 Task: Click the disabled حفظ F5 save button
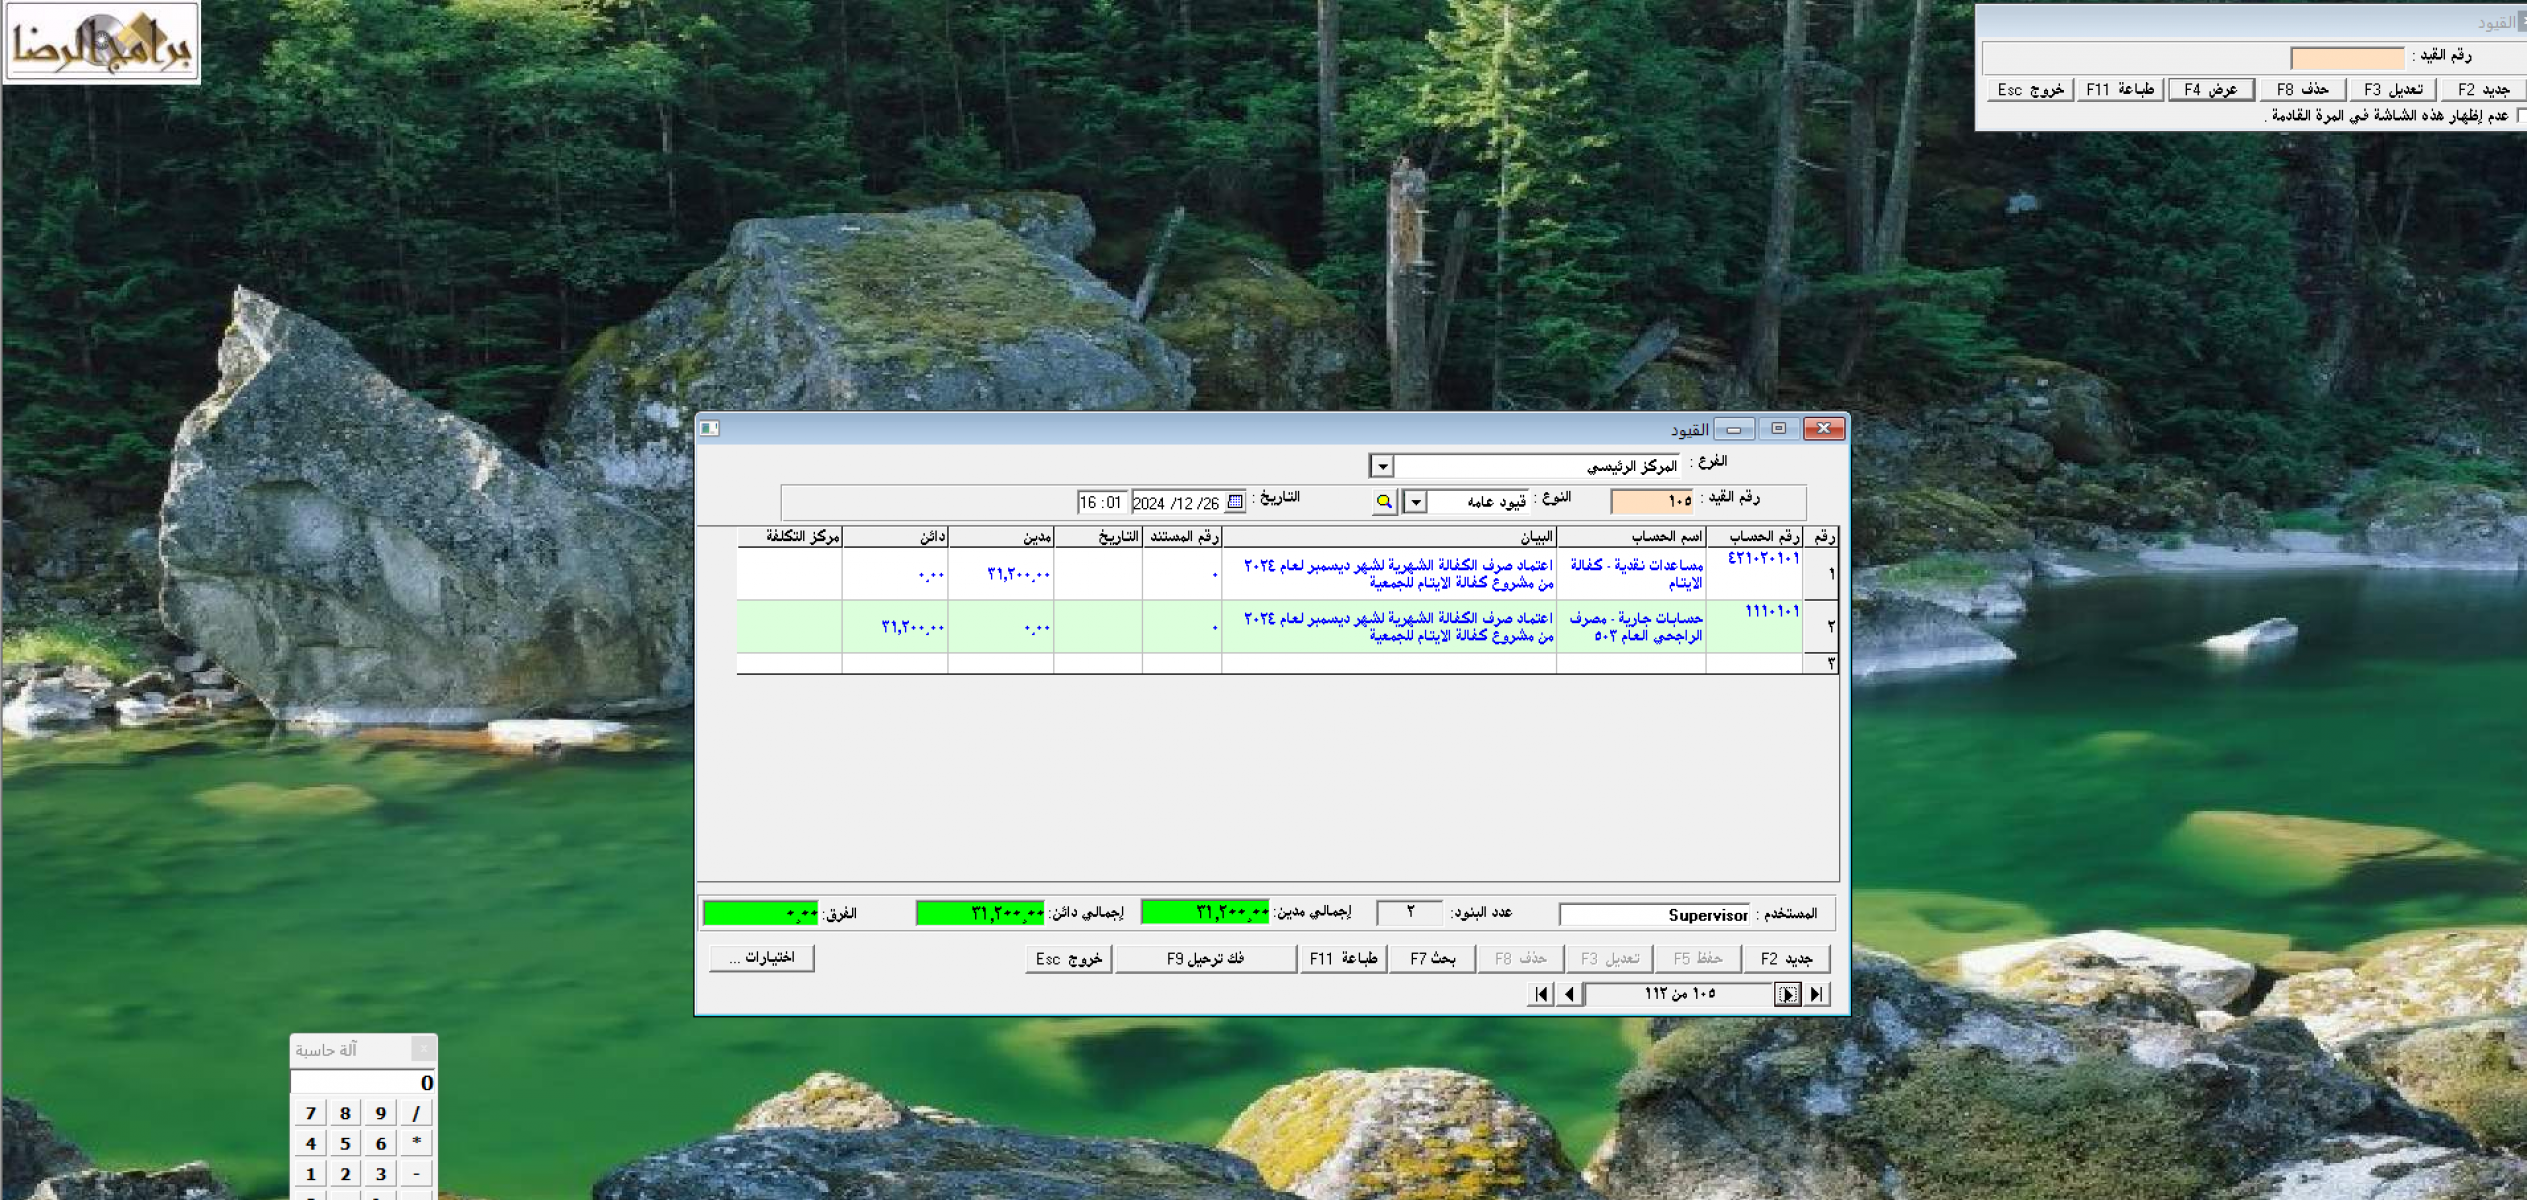1698,958
